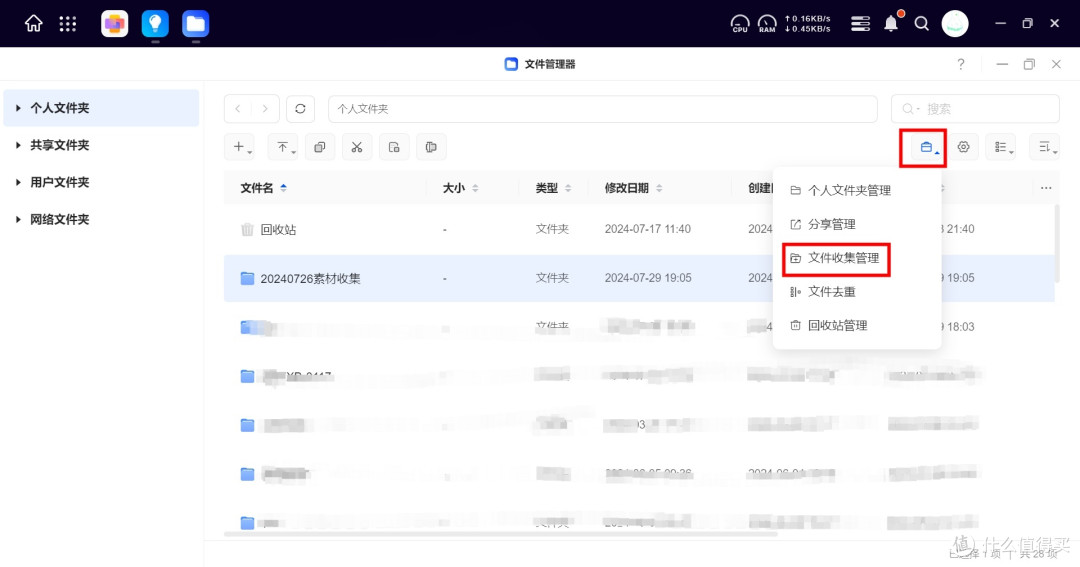Expand 网络文件夹 tree node

tap(19, 220)
